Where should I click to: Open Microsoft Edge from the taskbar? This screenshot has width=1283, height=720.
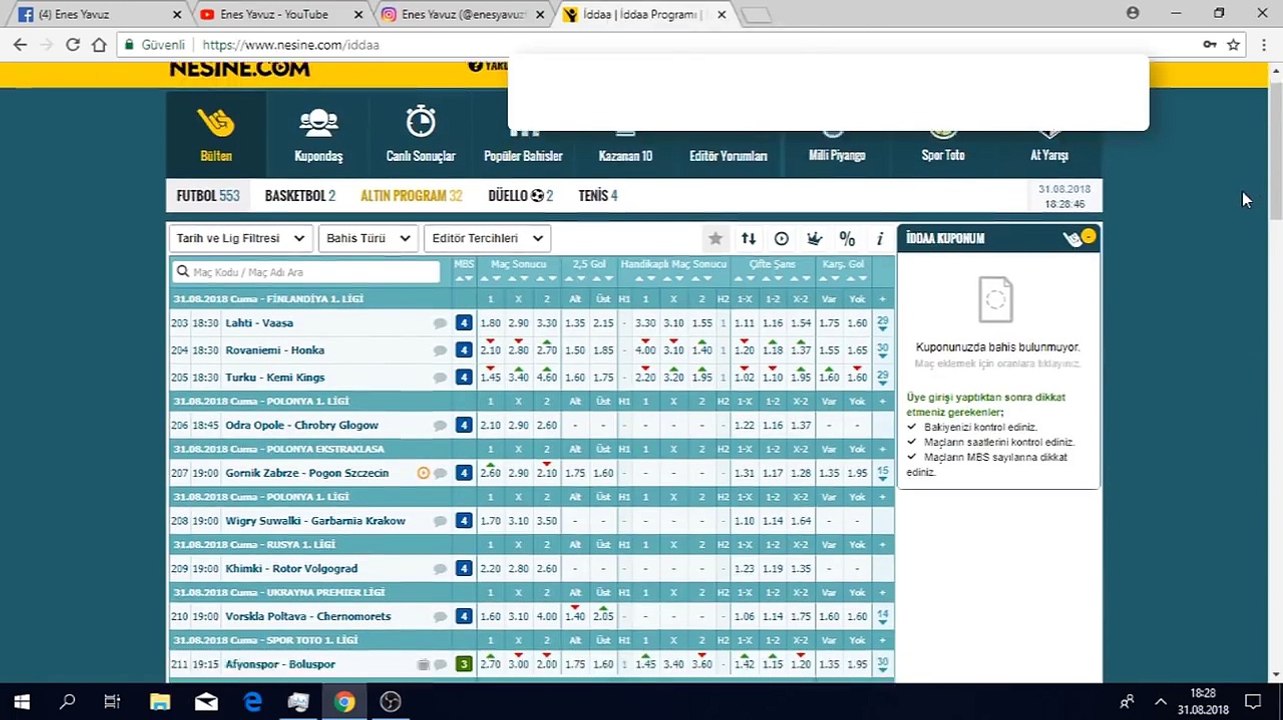pos(252,702)
